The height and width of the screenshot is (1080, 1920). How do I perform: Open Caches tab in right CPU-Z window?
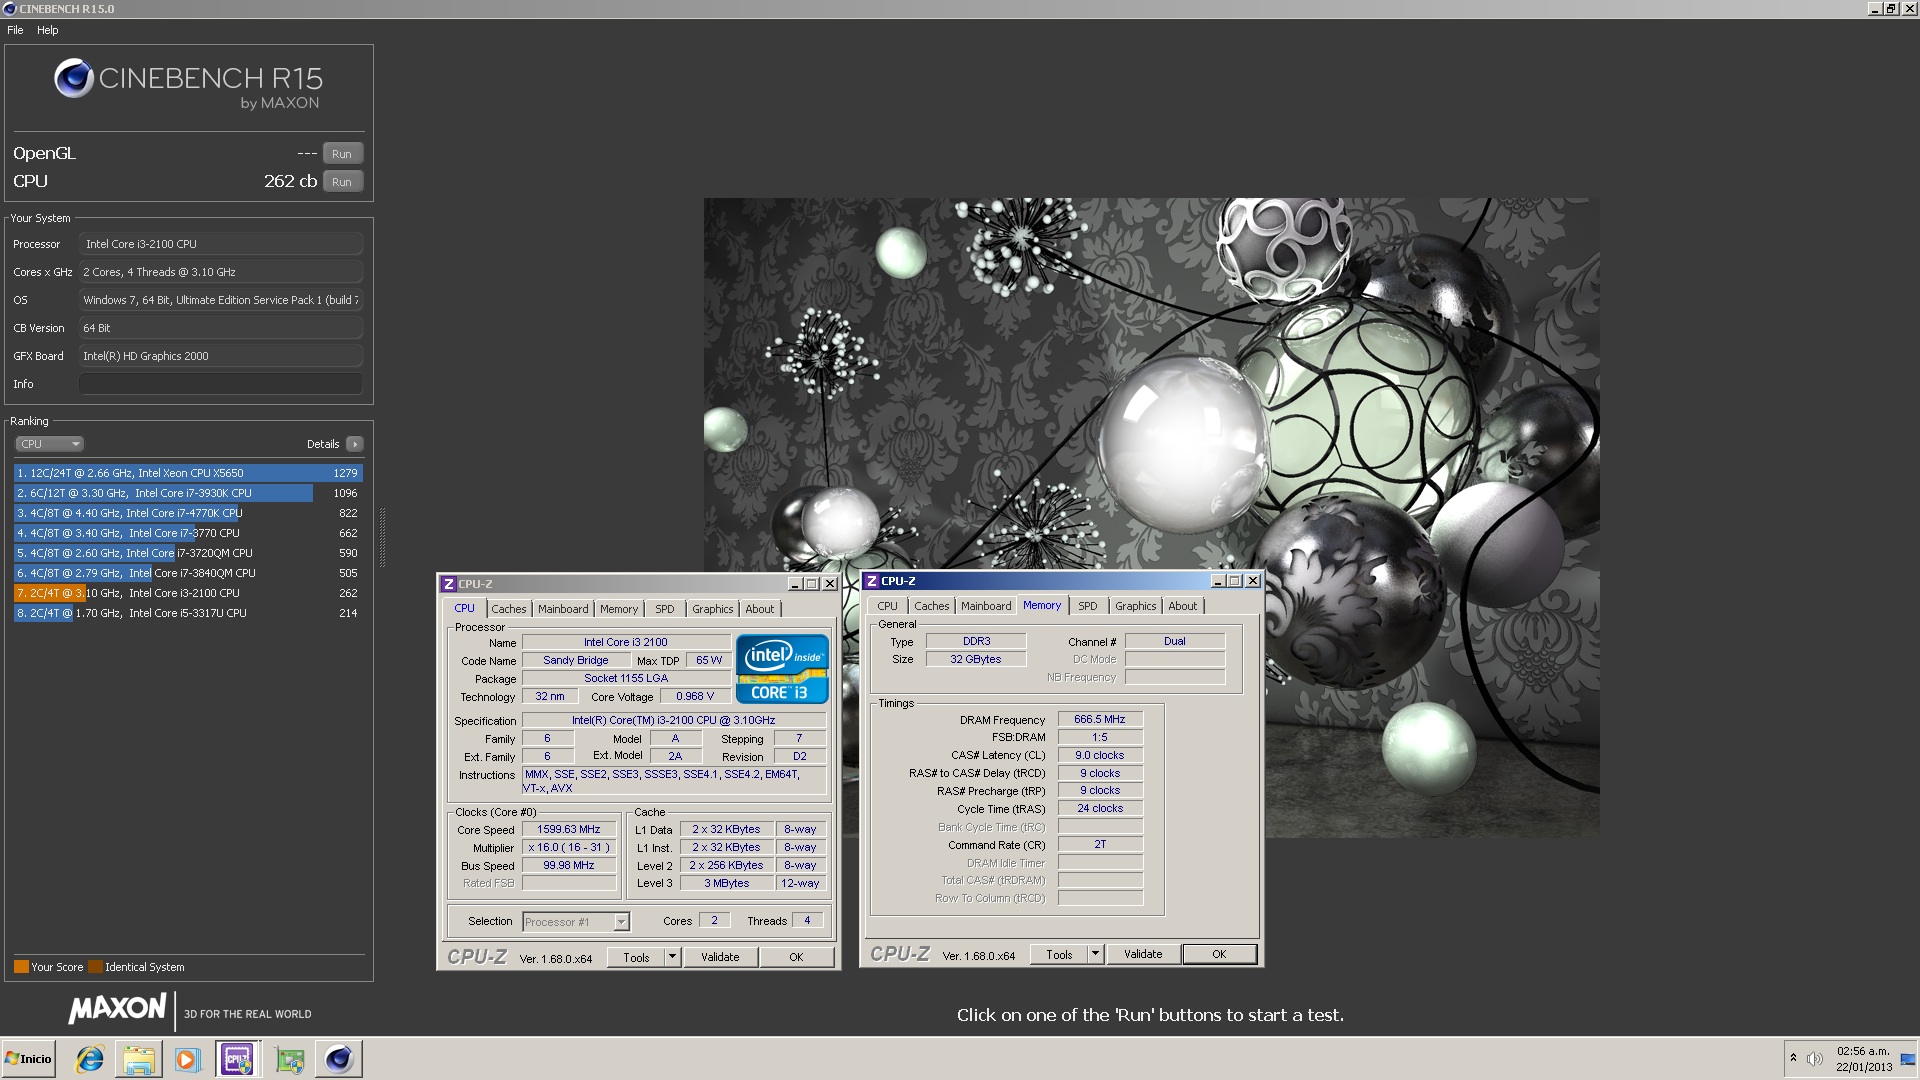point(931,606)
